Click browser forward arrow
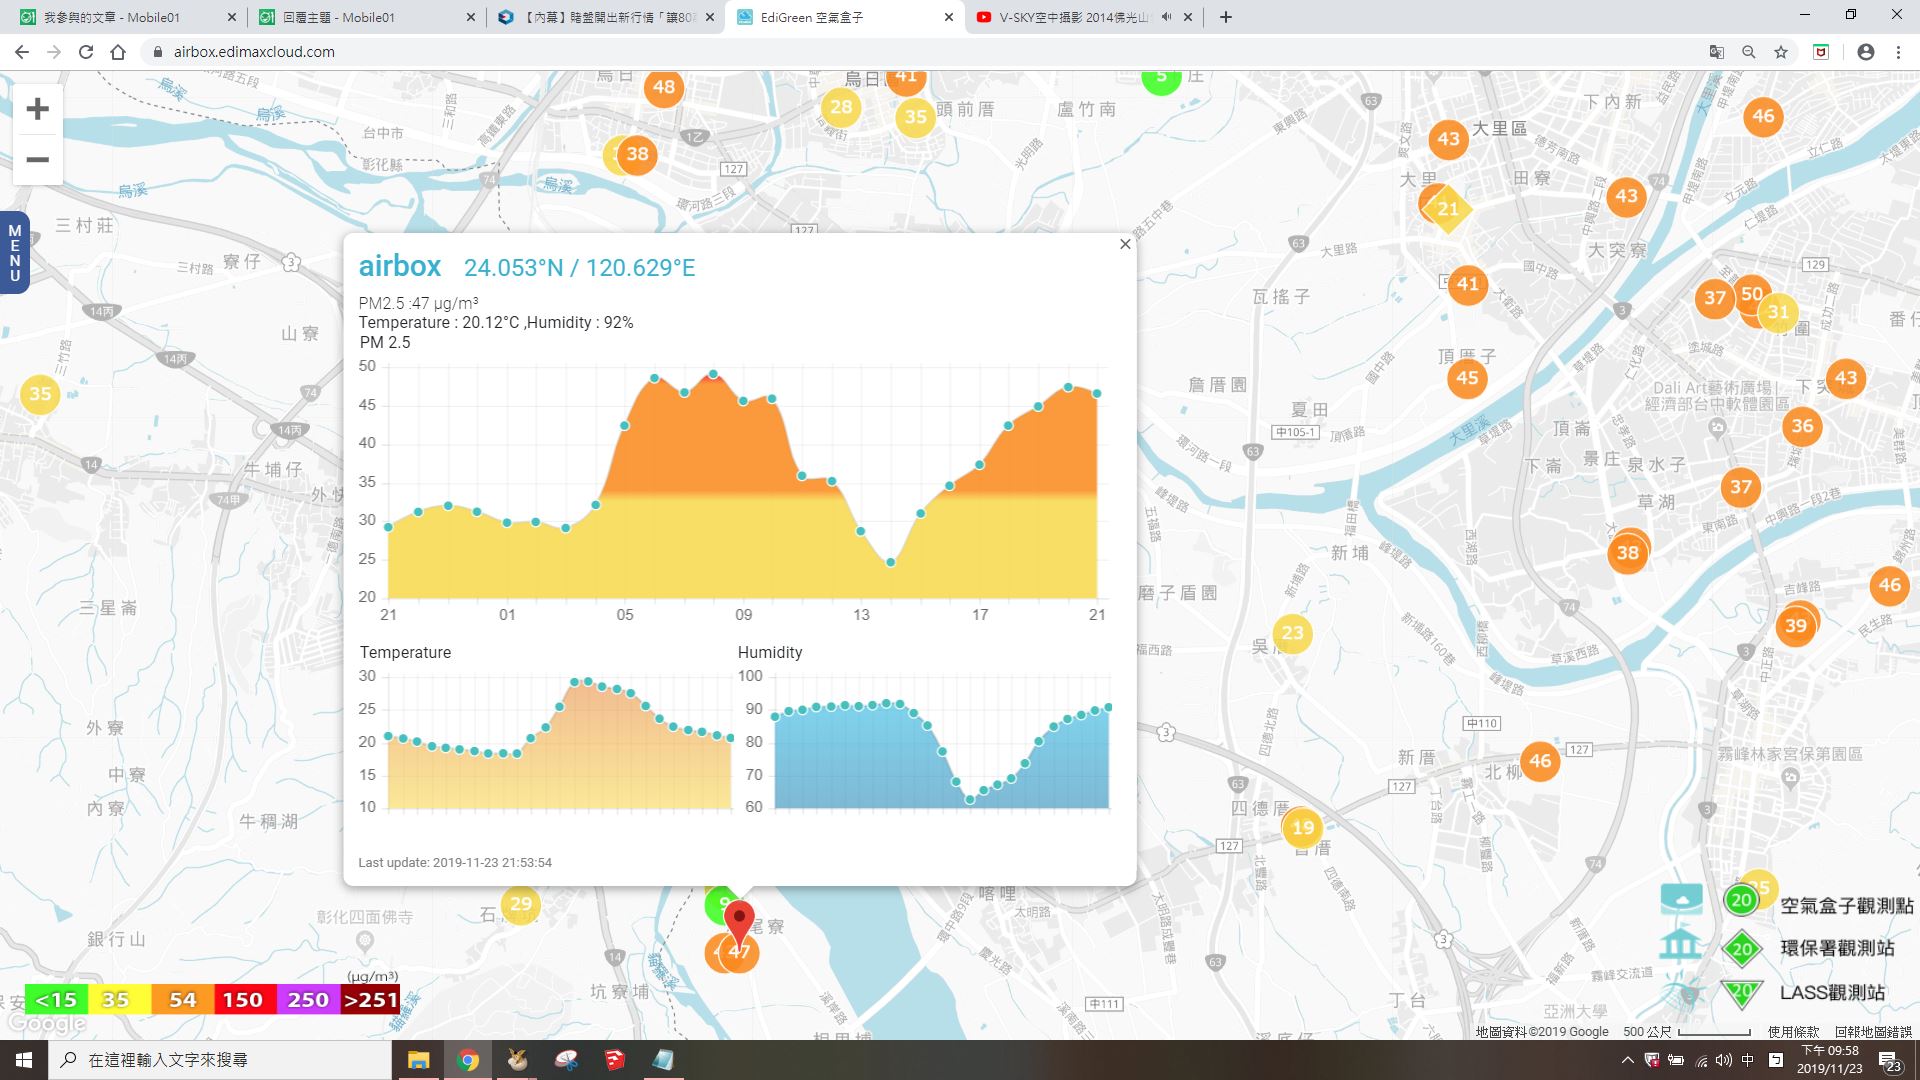This screenshot has height=1080, width=1920. tap(54, 52)
